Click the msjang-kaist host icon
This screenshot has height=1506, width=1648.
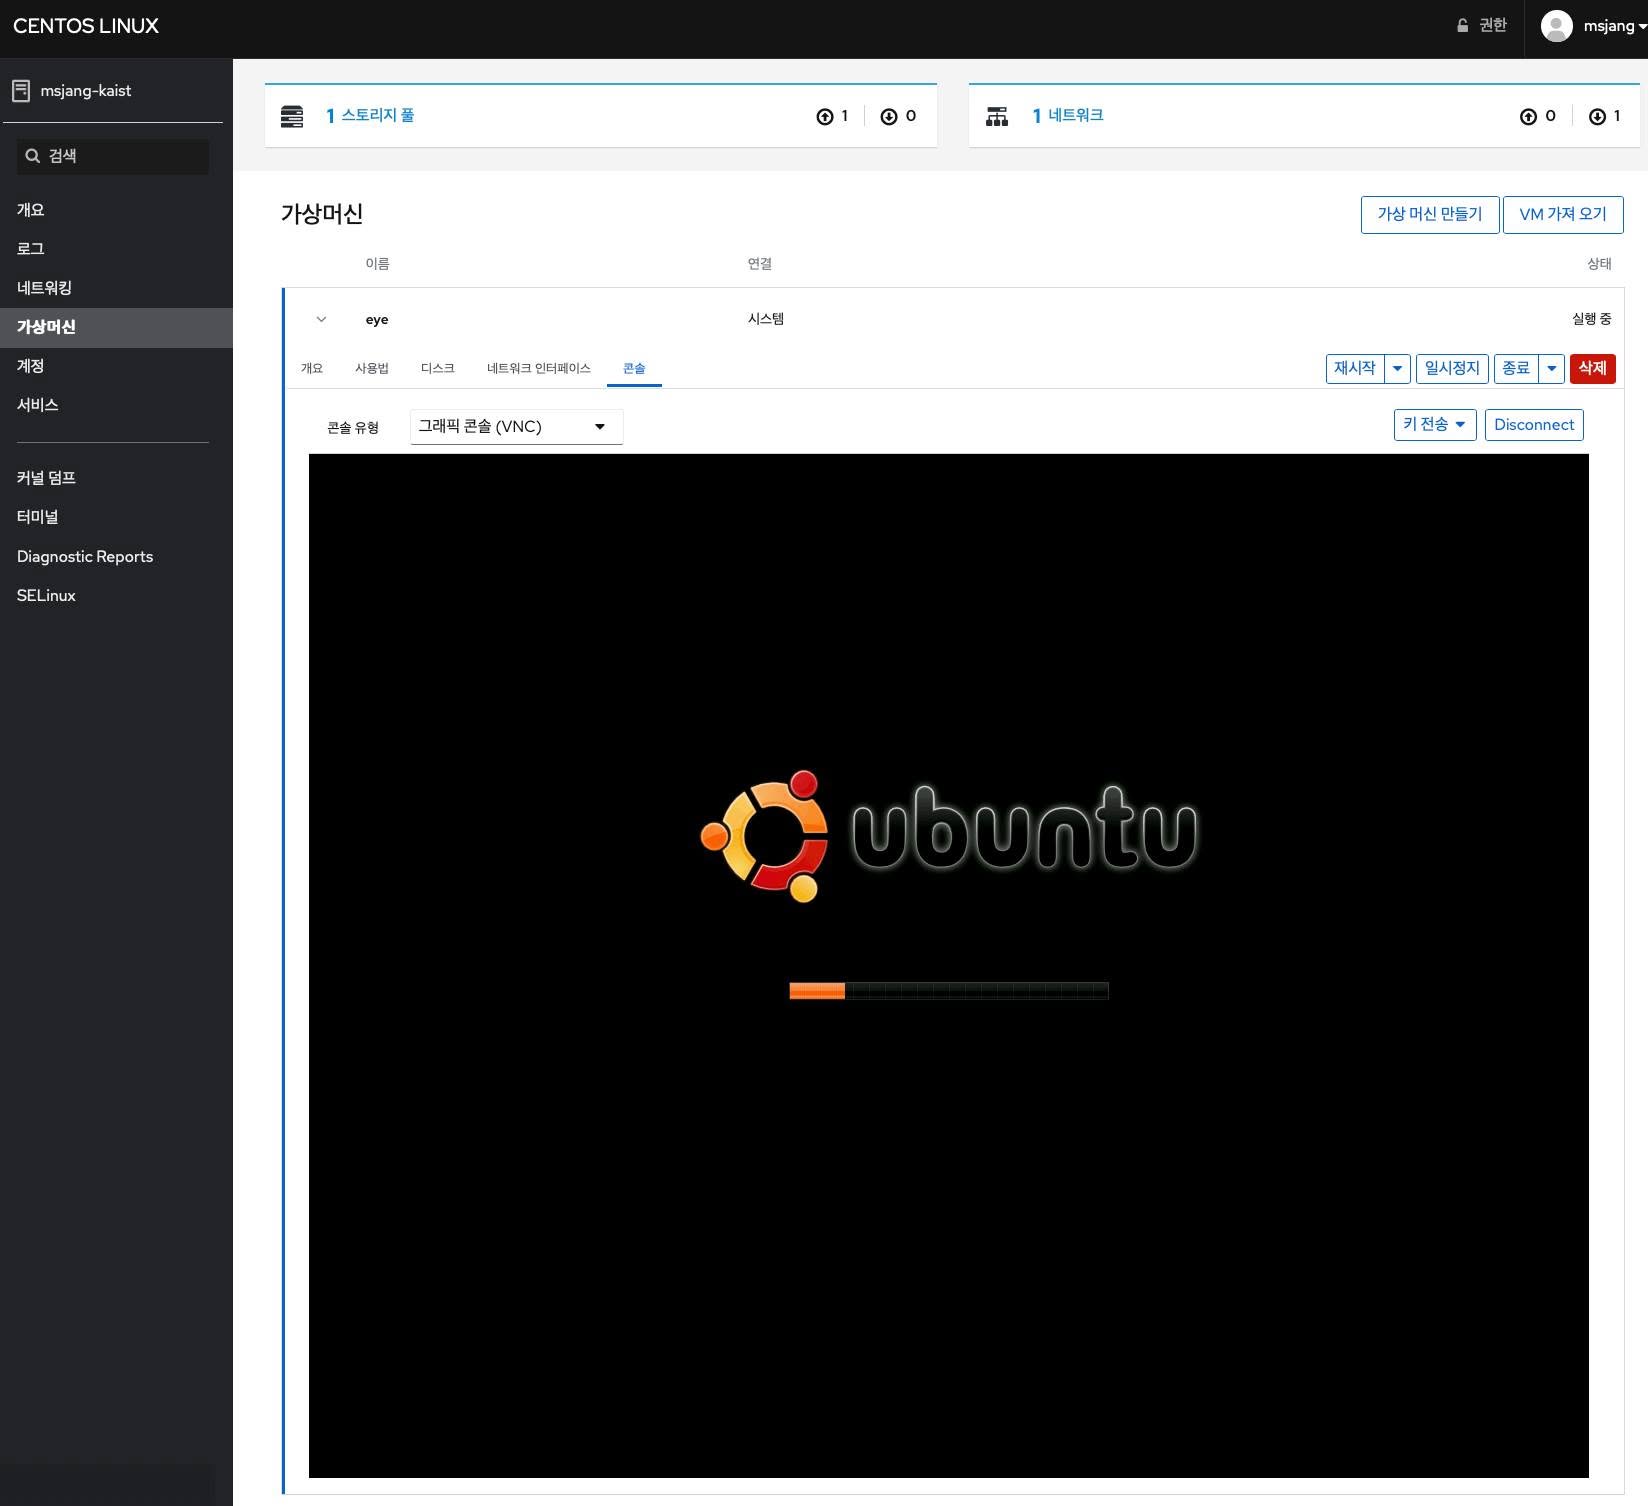21,91
